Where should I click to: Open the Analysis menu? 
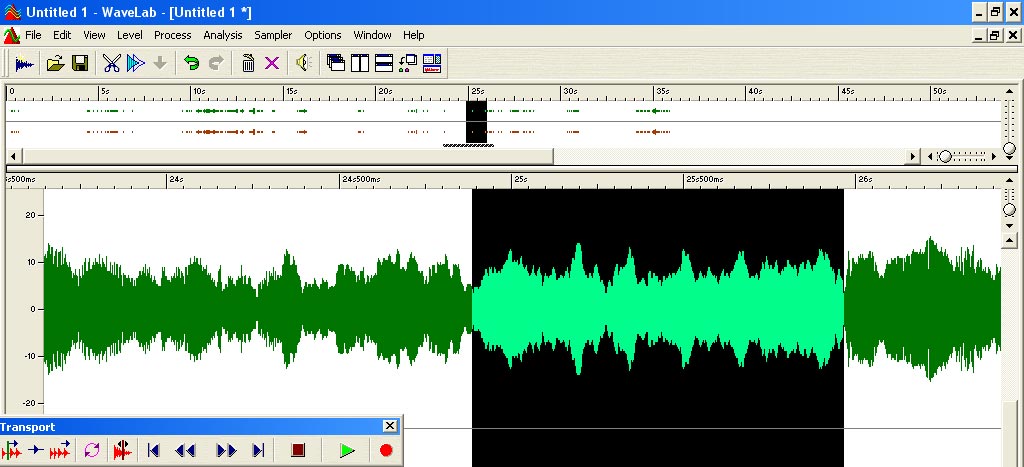(x=222, y=35)
